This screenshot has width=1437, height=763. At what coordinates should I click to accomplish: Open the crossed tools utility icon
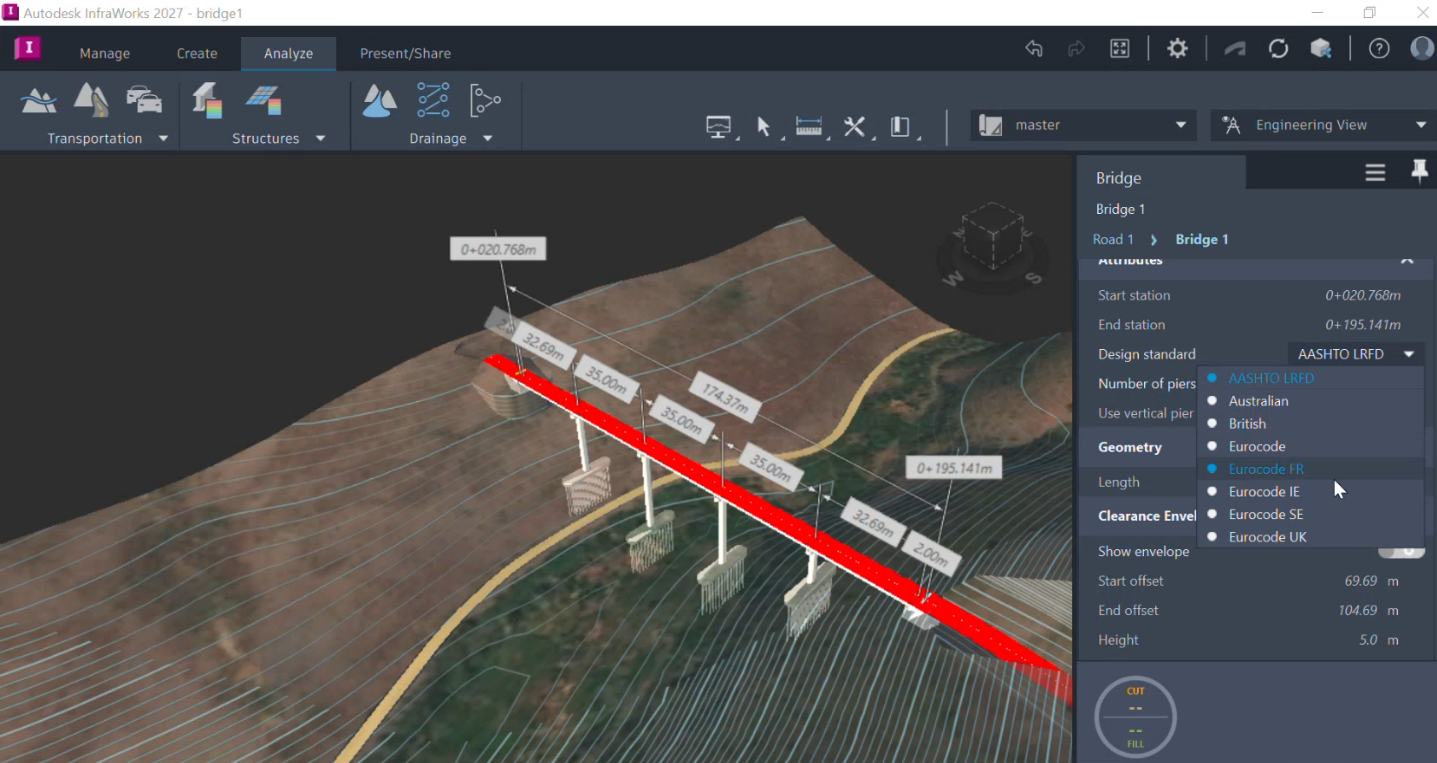[854, 127]
